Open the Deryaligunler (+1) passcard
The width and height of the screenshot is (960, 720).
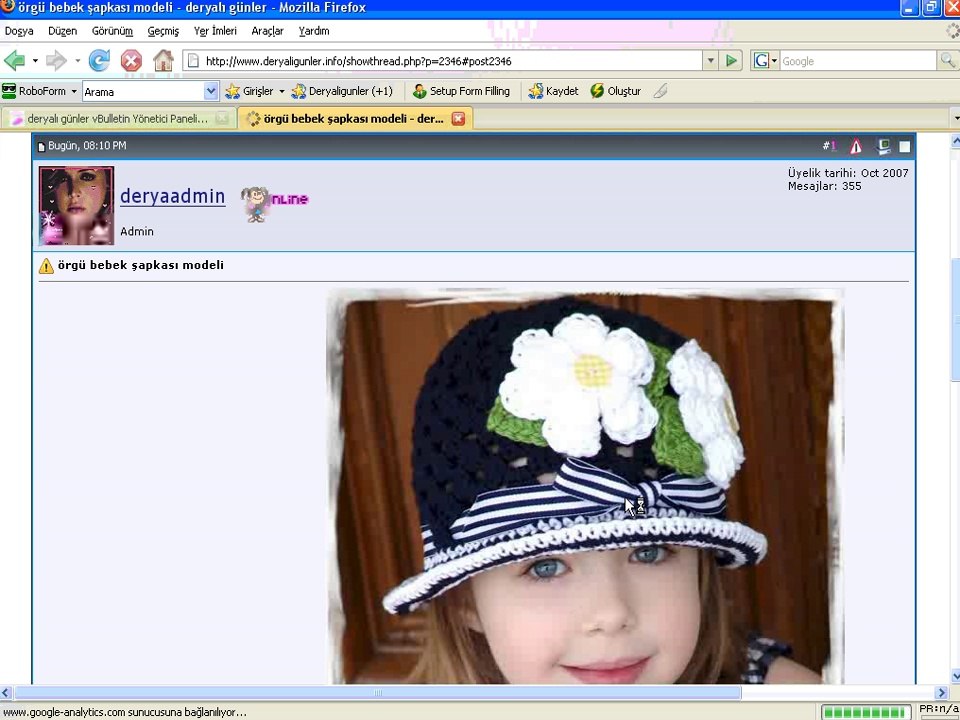[x=342, y=91]
